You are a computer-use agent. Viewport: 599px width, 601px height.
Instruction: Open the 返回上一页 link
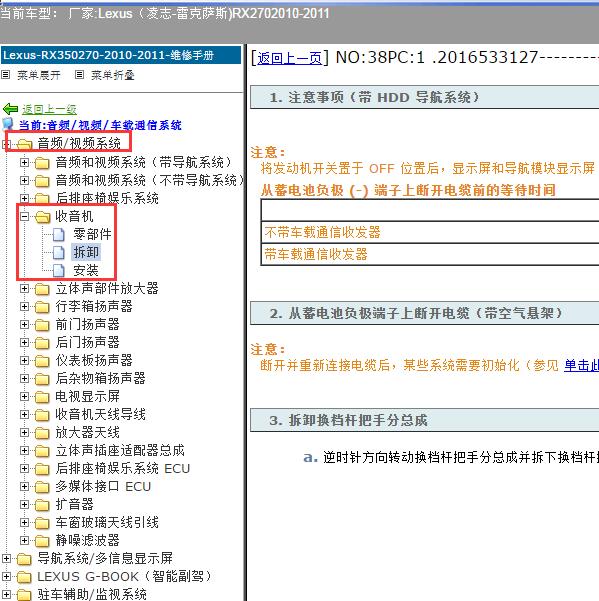pyautogui.click(x=289, y=58)
